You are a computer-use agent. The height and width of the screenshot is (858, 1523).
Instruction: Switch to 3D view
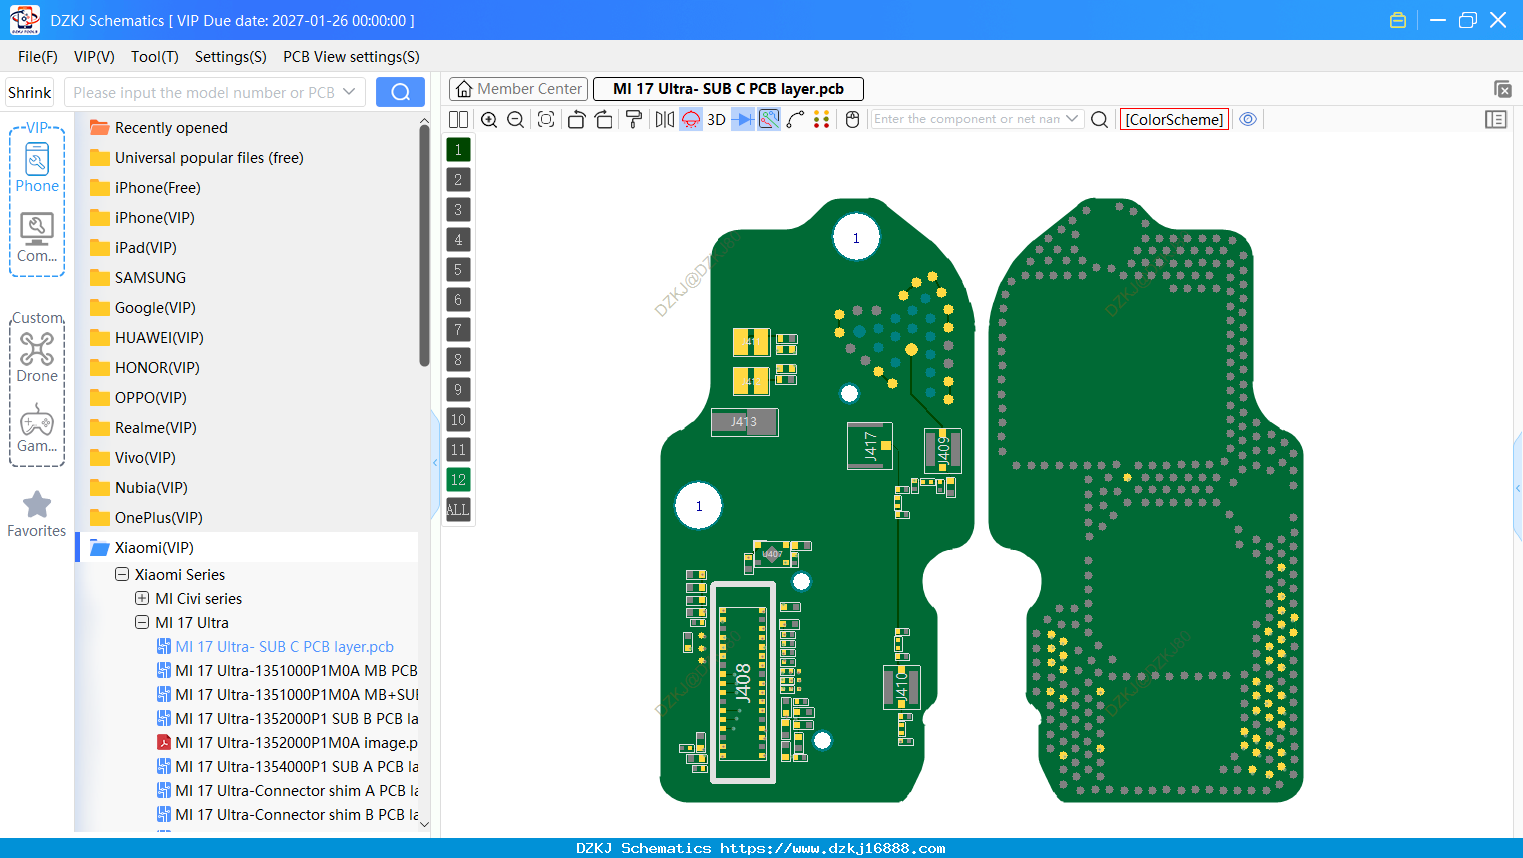click(716, 119)
